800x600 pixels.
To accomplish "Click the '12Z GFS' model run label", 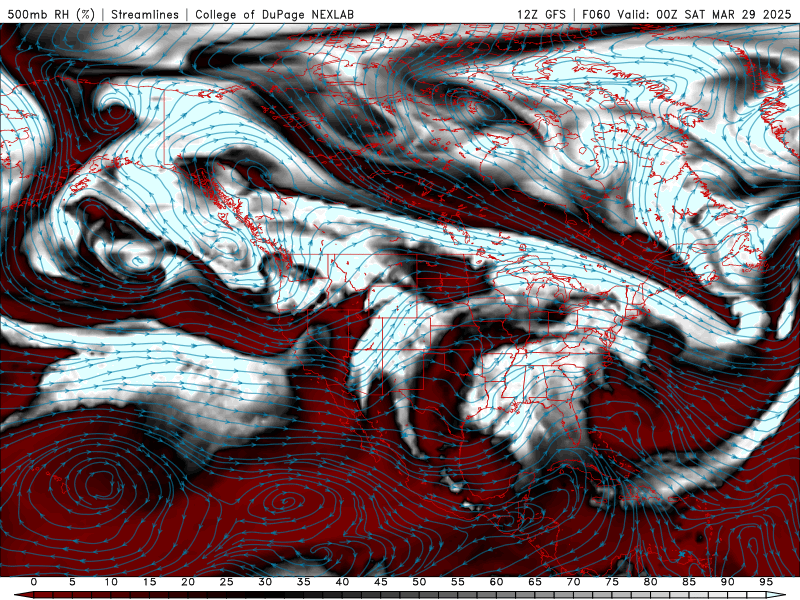I will [x=541, y=14].
